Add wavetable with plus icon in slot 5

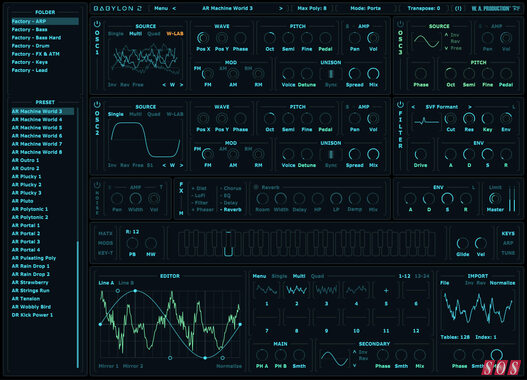point(386,290)
